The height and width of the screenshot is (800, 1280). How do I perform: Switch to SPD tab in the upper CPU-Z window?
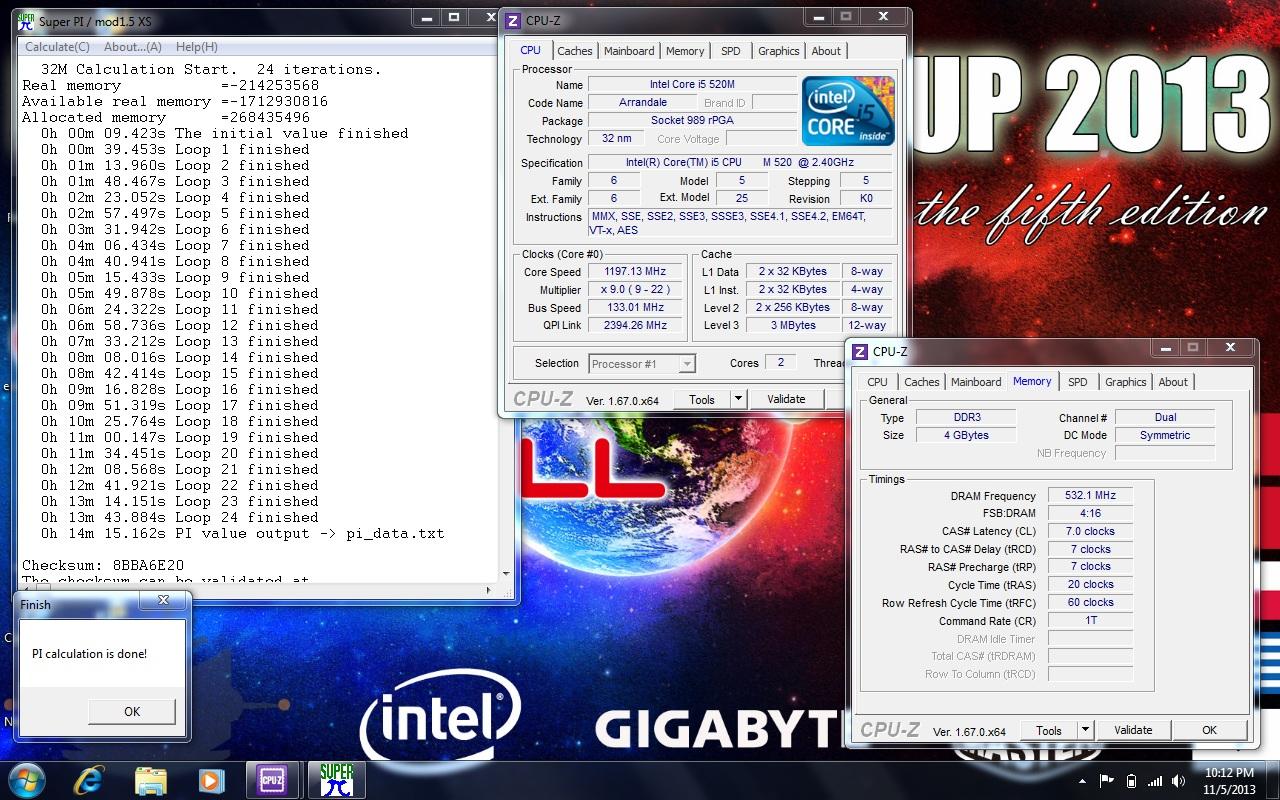coord(731,51)
